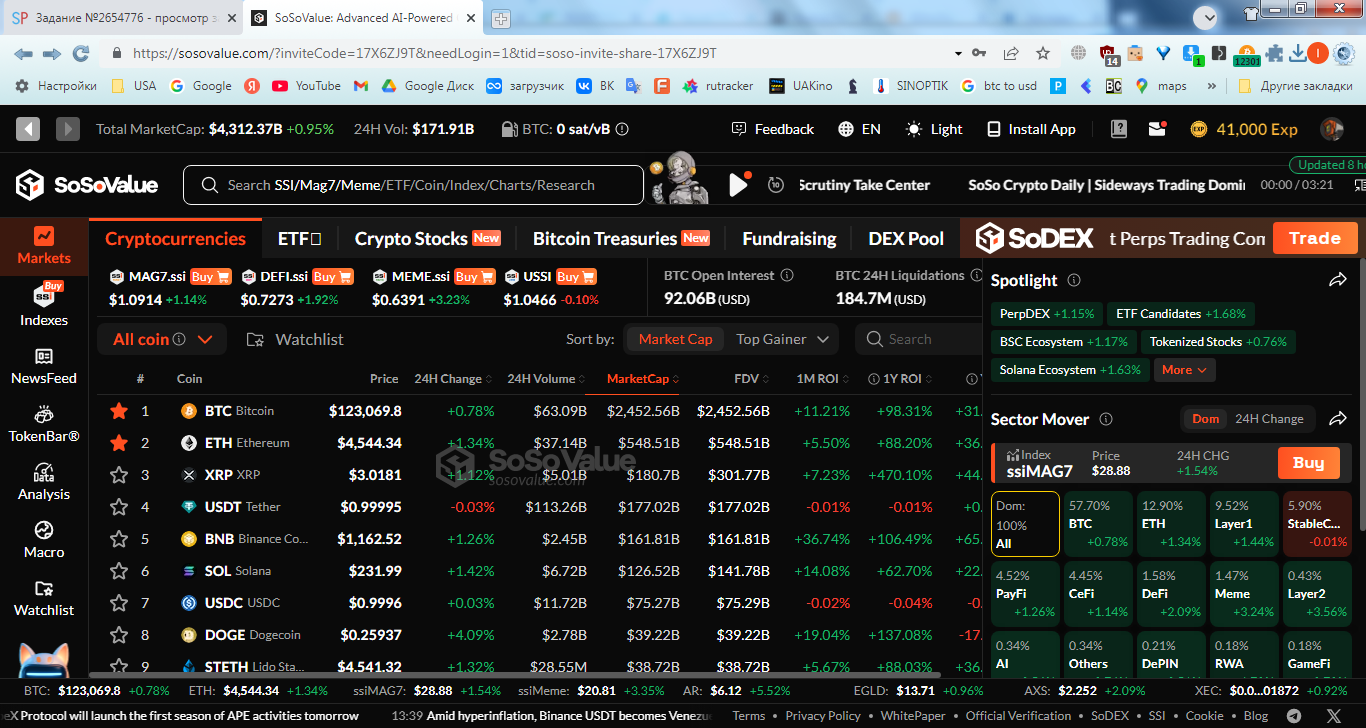Image resolution: width=1366 pixels, height=728 pixels.
Task: Open the Markets section in the sidebar
Action: point(44,245)
